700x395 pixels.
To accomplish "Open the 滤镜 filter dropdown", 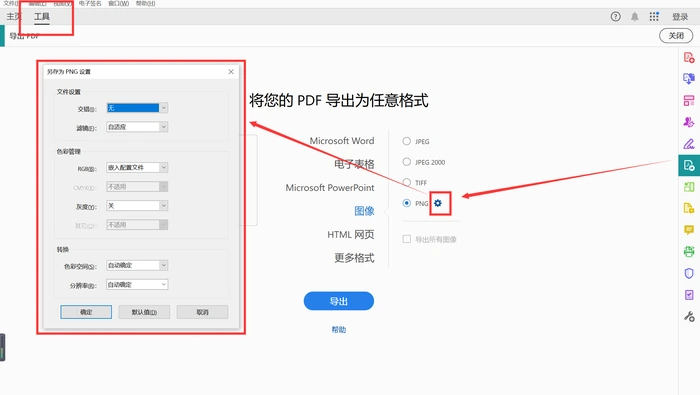I will [x=137, y=127].
